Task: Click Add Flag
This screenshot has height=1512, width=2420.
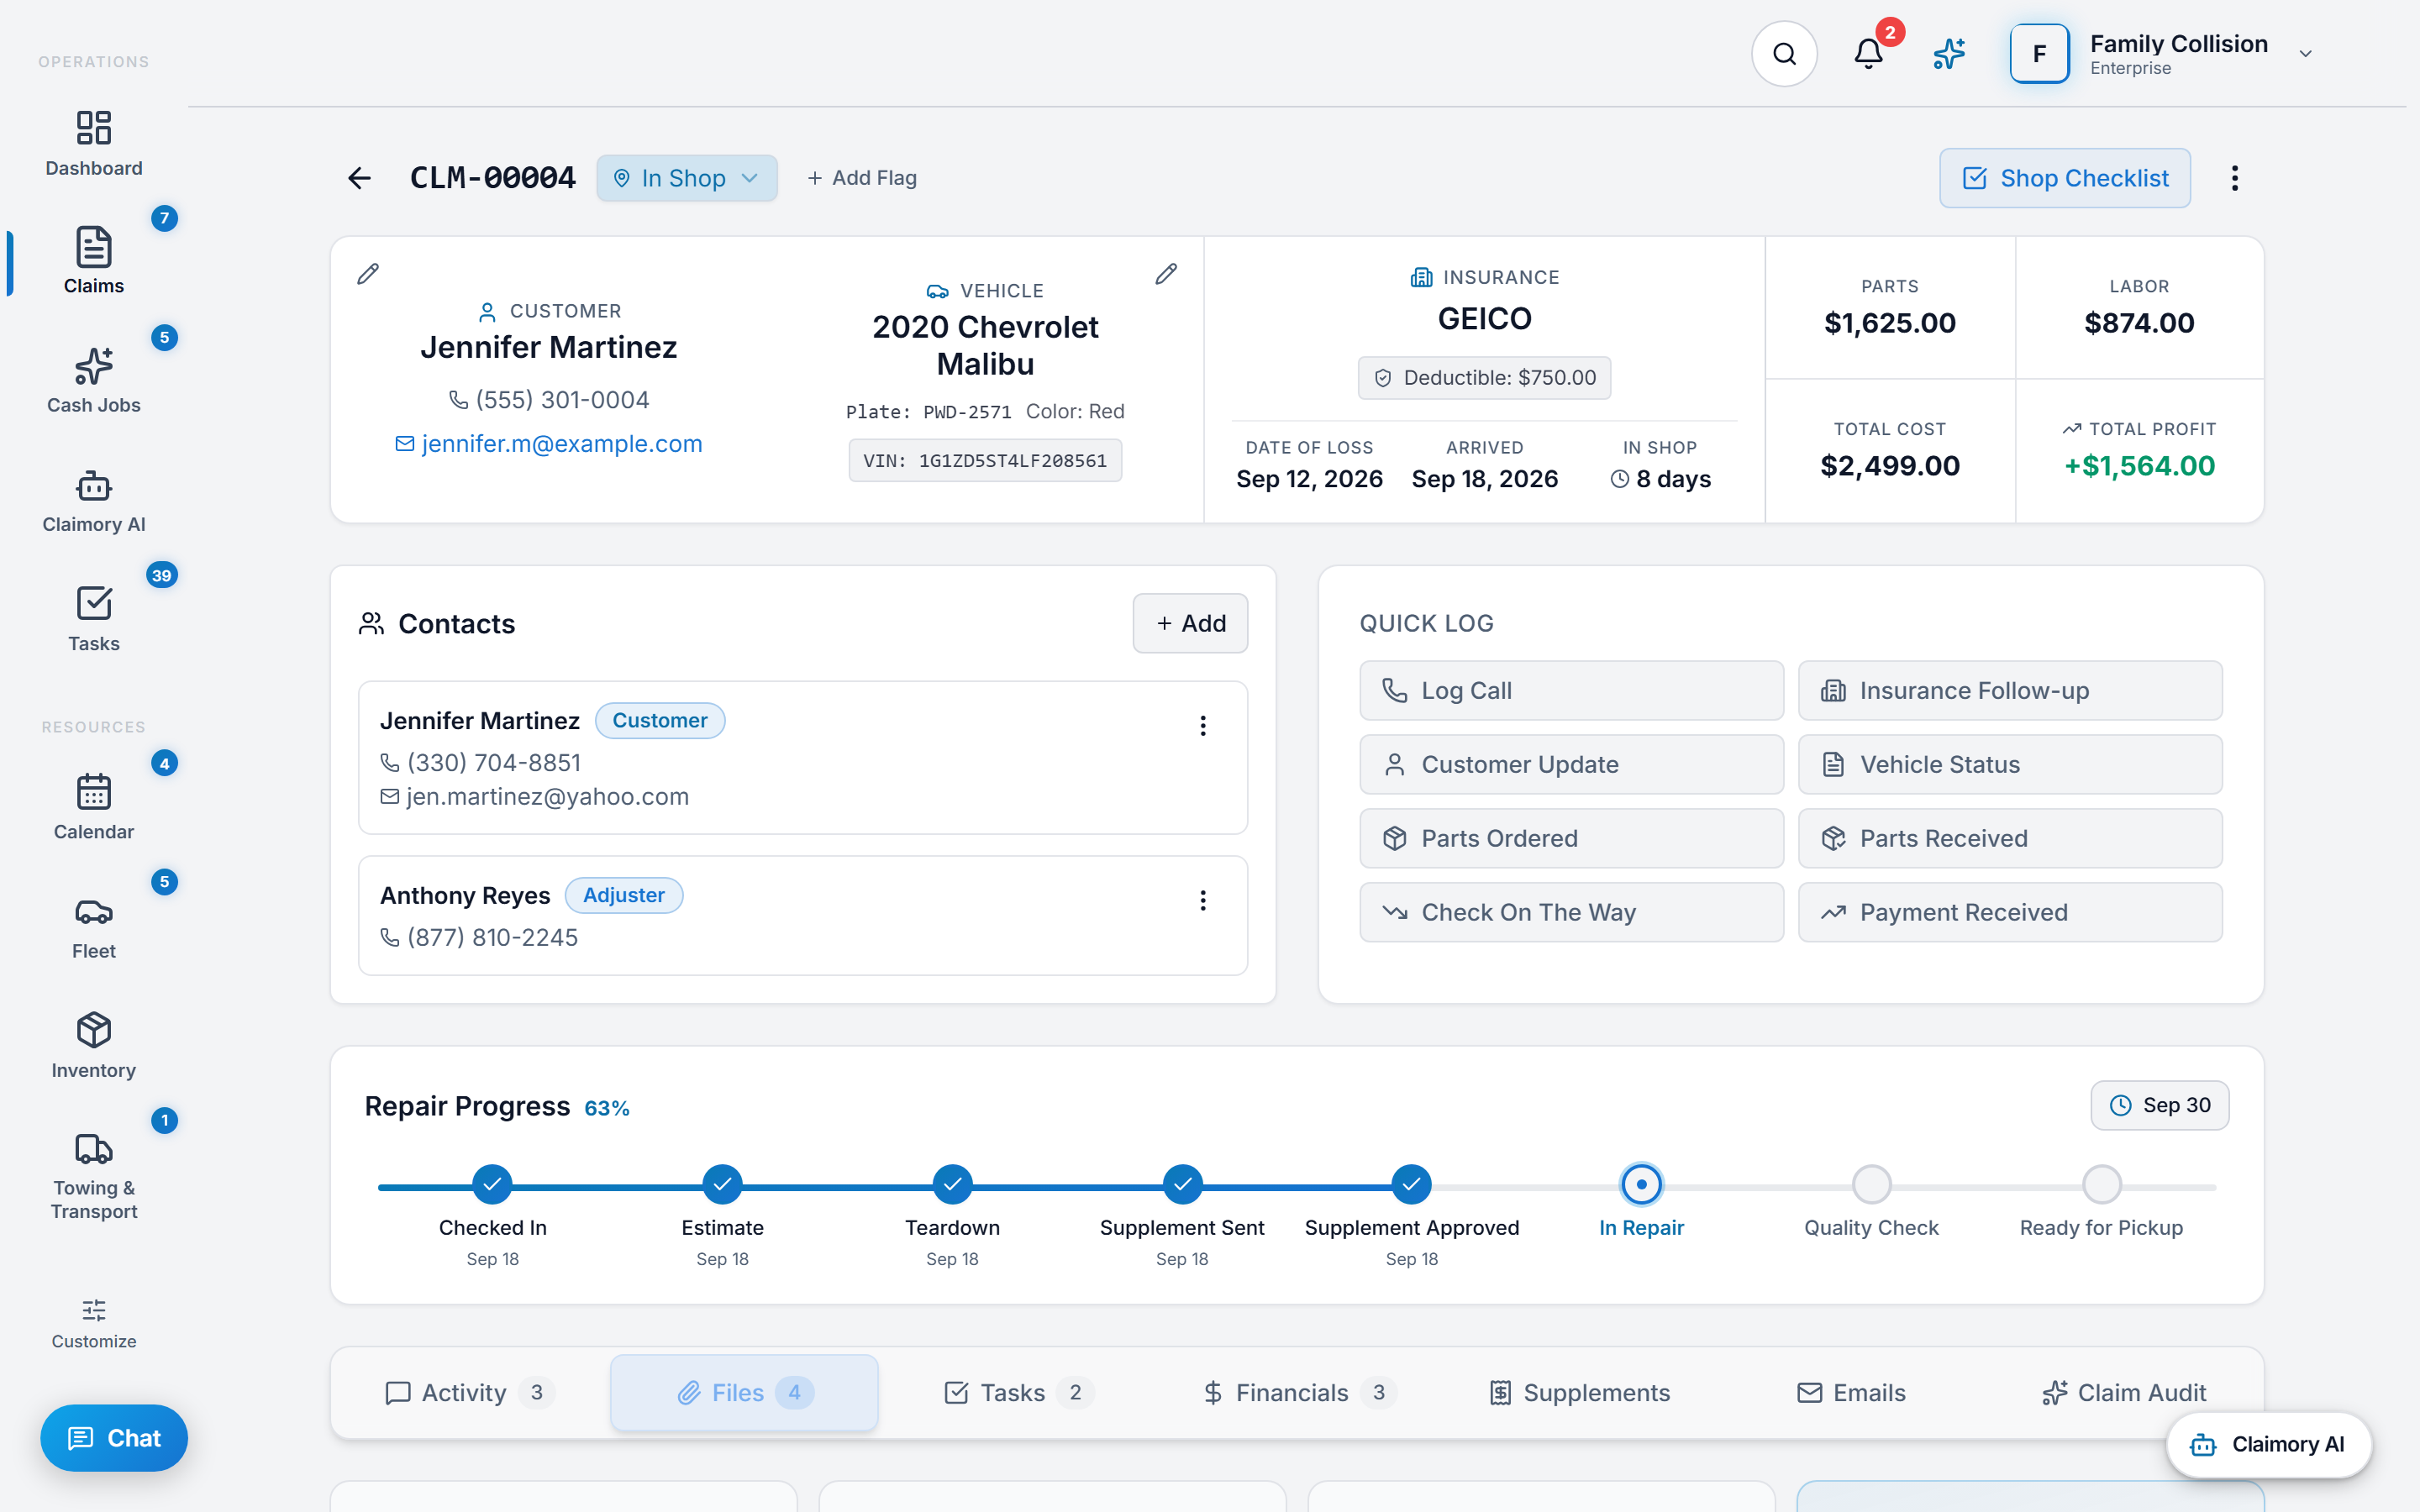Action: click(862, 178)
